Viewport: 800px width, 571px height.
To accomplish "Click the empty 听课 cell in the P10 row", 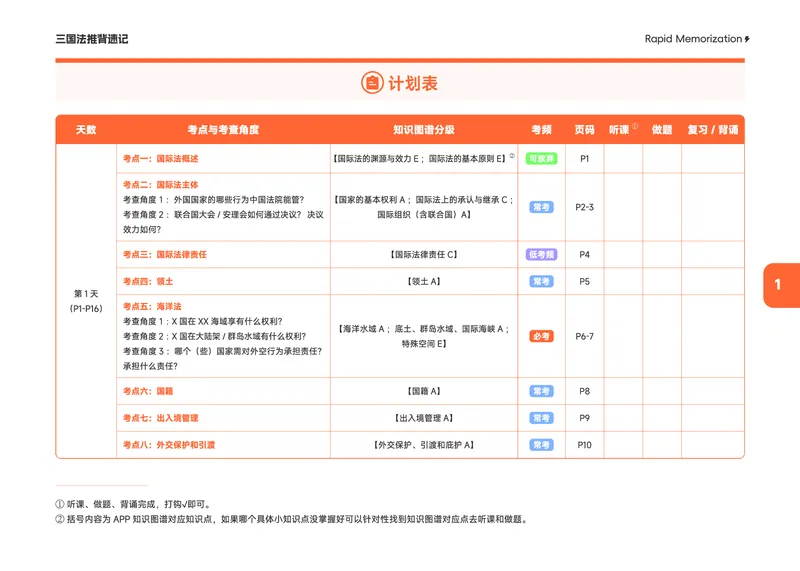I will [623, 445].
